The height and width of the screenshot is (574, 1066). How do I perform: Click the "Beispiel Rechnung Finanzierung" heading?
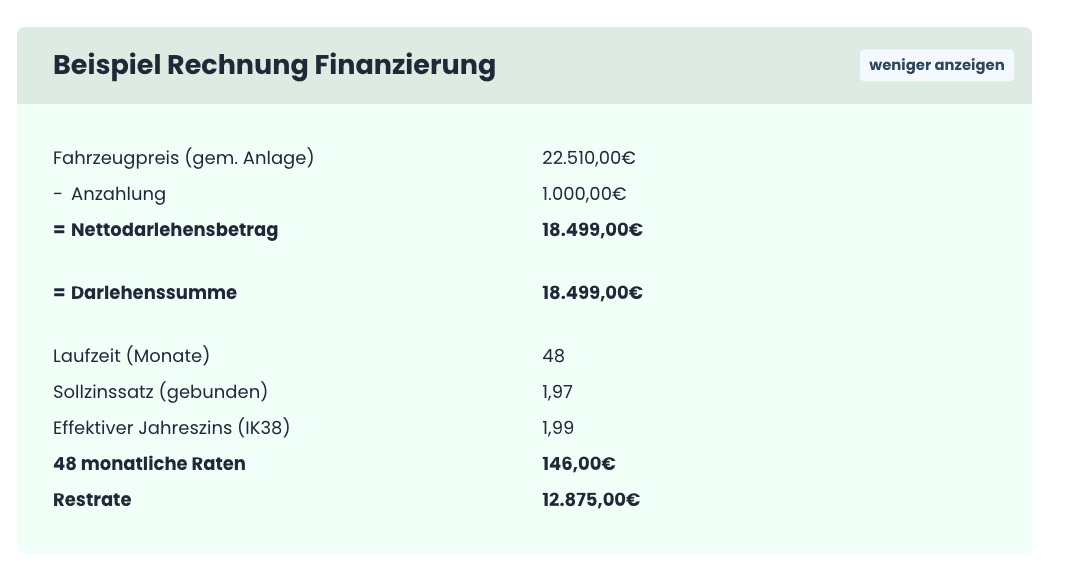coord(274,65)
